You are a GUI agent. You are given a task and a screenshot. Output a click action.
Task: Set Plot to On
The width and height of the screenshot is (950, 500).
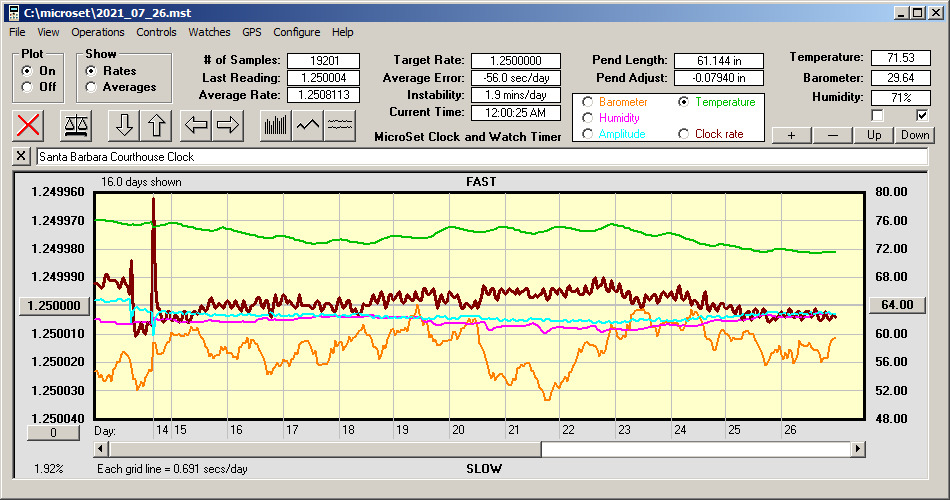pos(27,71)
